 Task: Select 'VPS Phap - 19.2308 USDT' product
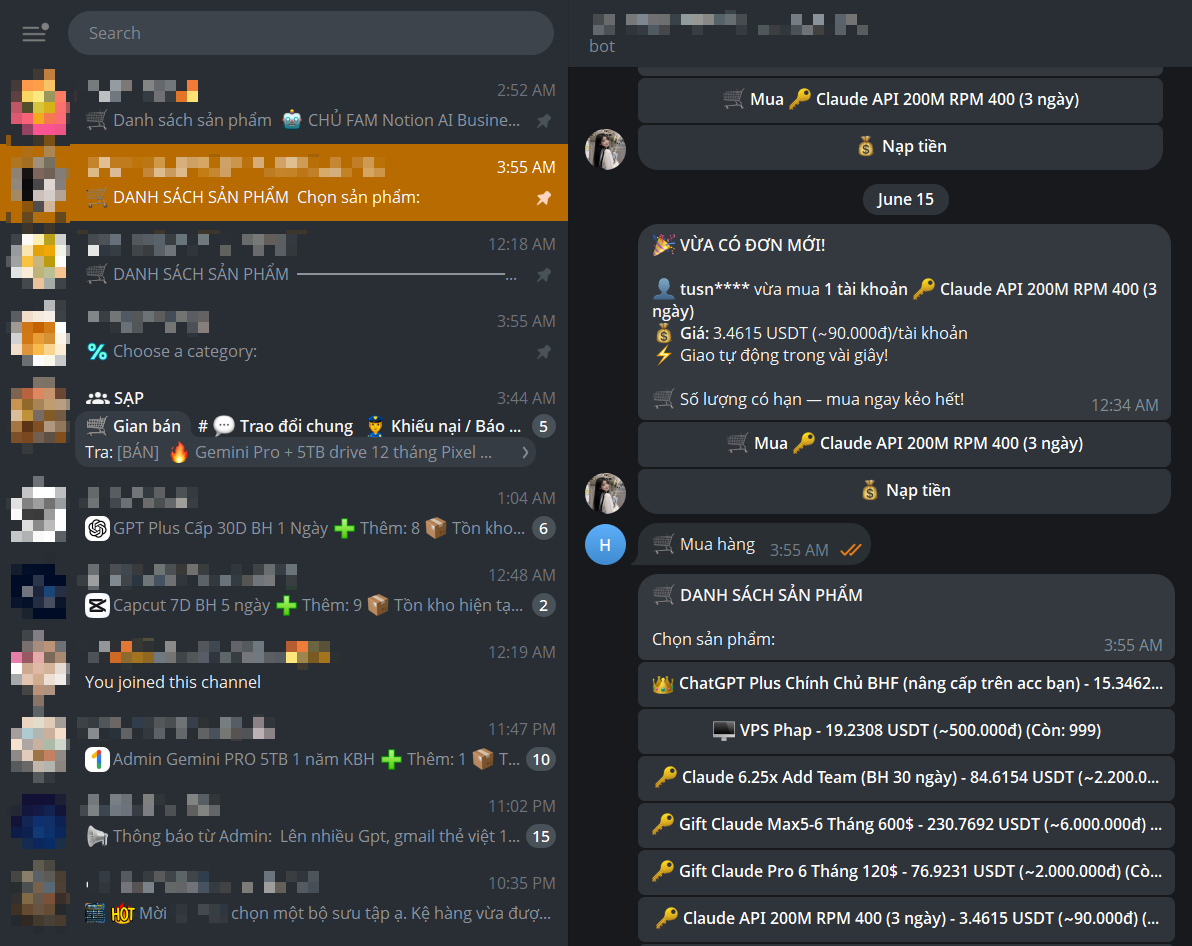click(906, 731)
